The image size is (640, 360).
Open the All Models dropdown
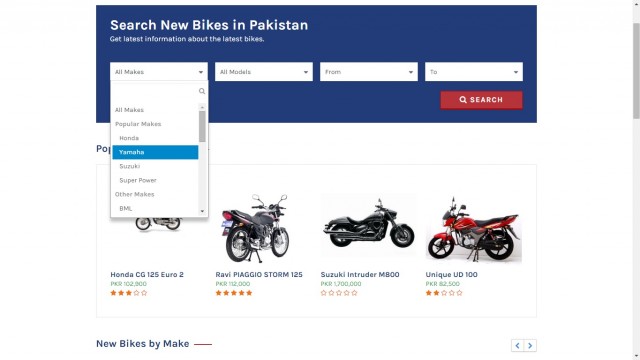[x=264, y=72]
